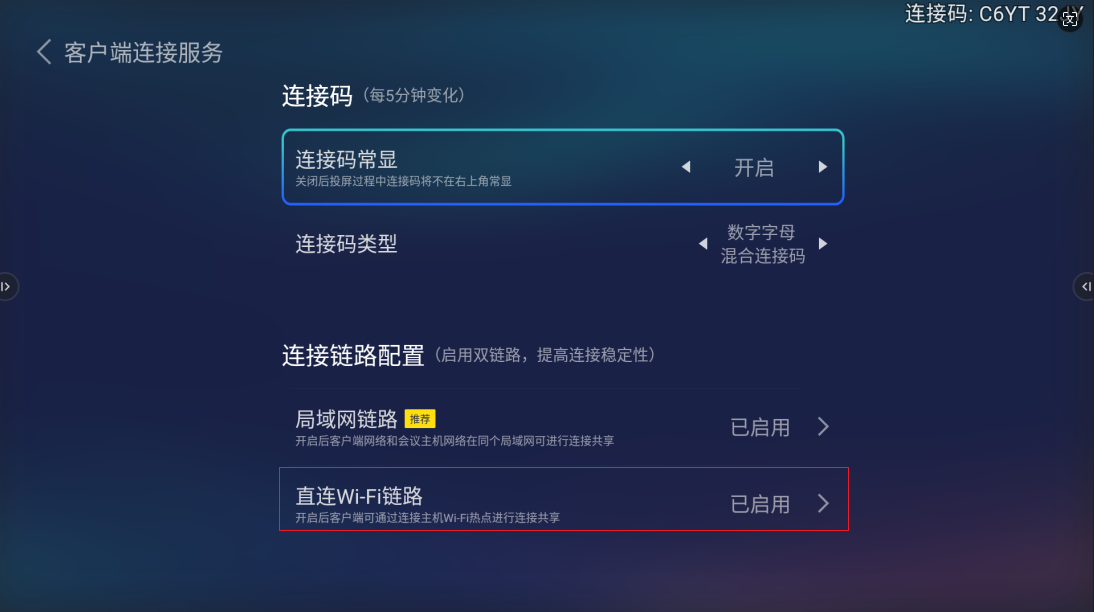Click 已启用 status for 直连Wi-Fi链路

click(760, 504)
